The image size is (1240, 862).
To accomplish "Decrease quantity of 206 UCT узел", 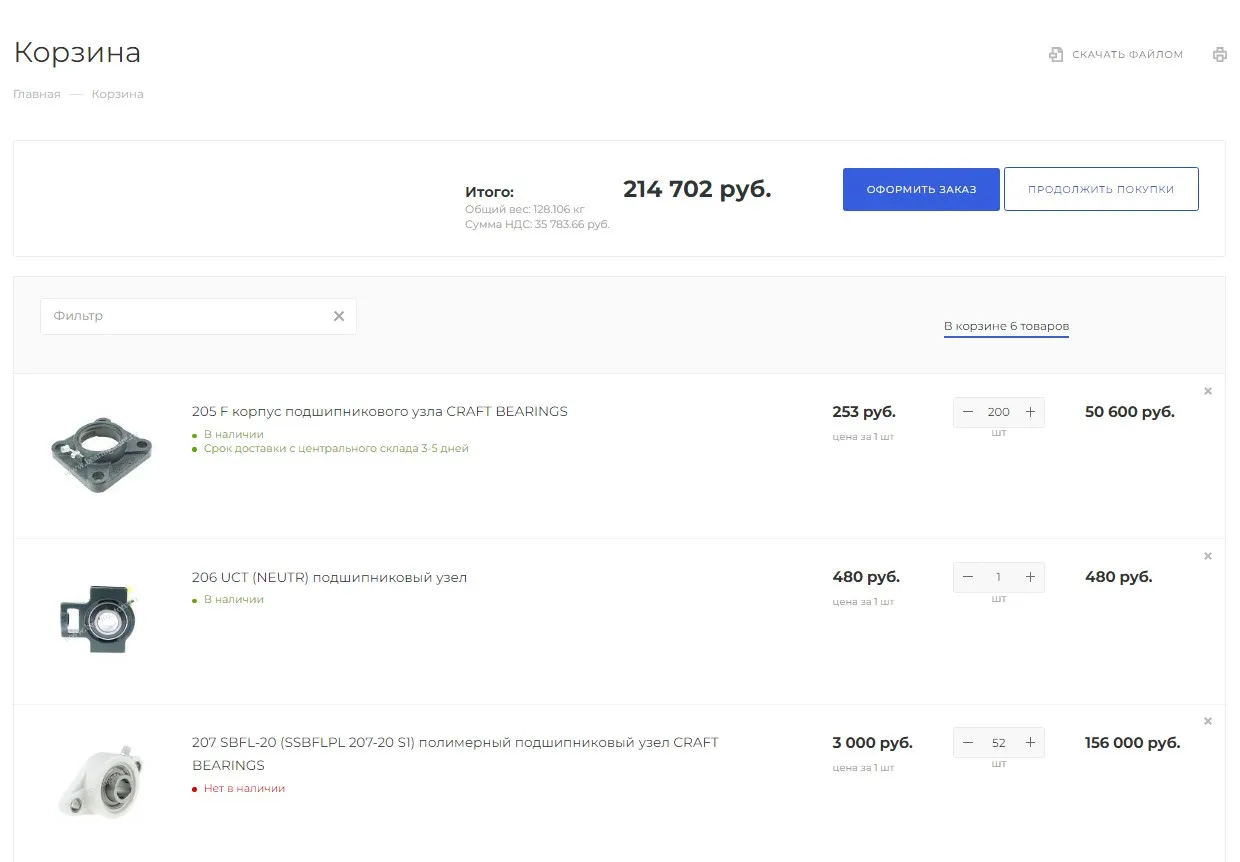I will tap(968, 577).
